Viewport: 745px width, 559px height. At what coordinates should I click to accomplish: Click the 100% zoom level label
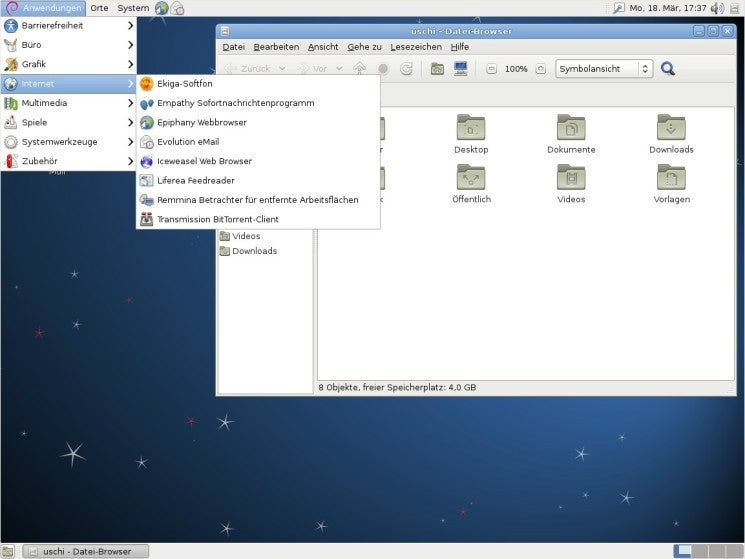click(516, 69)
